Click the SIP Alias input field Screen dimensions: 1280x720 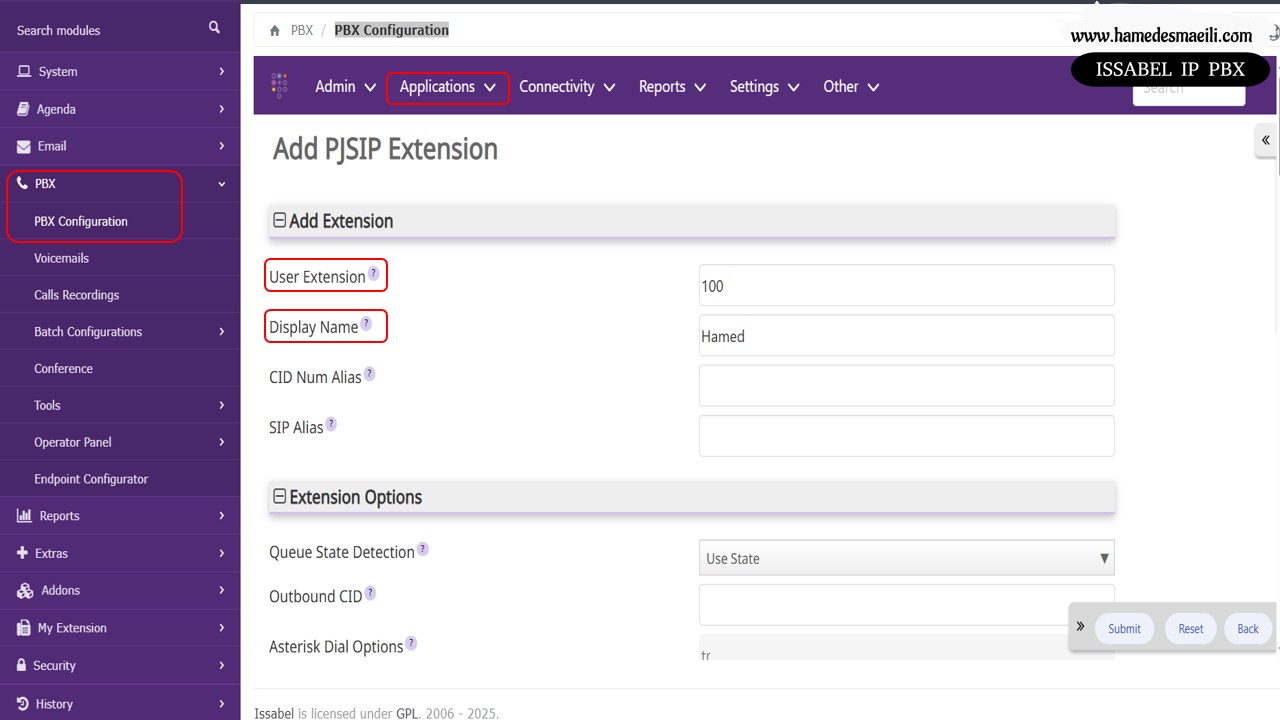click(906, 436)
